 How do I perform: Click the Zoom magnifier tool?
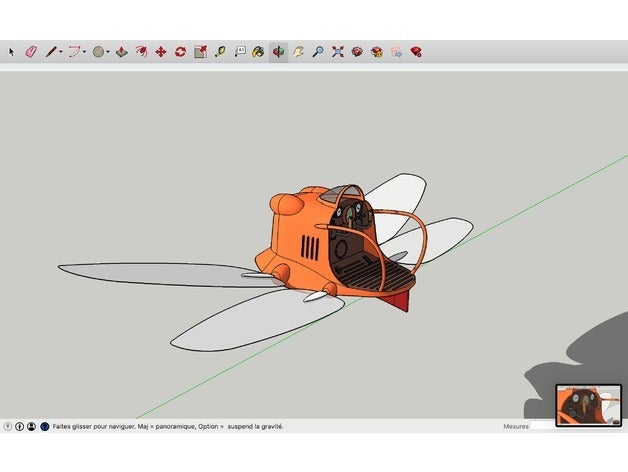click(318, 51)
